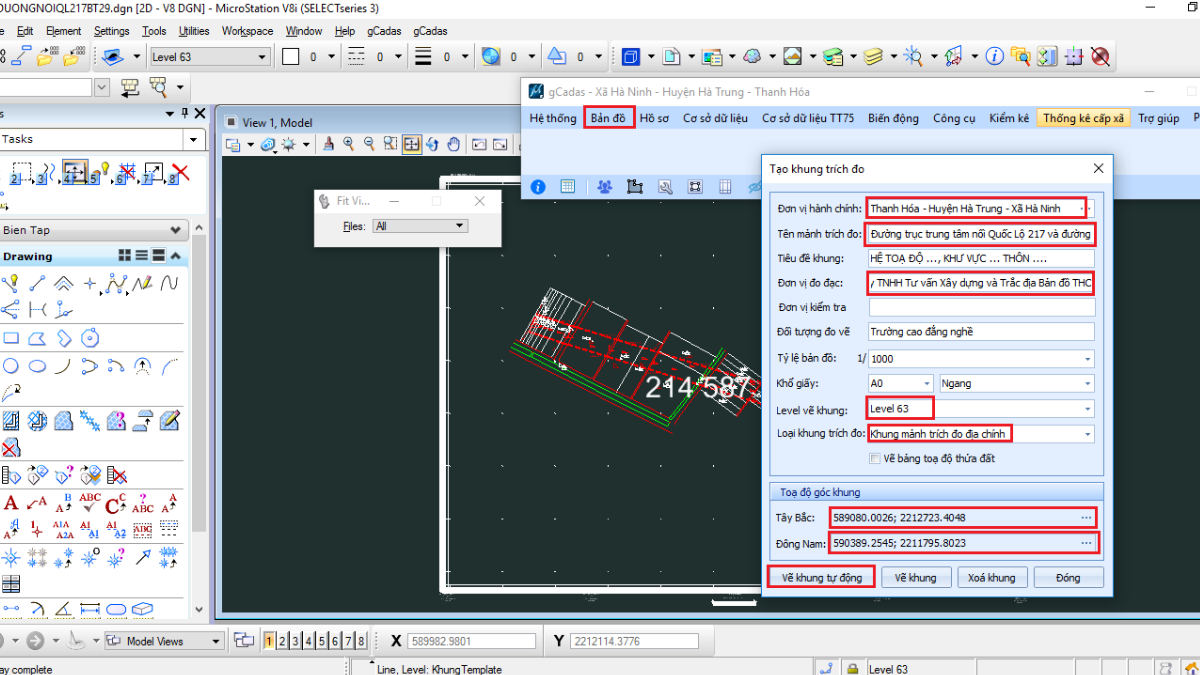Open the 'Bản đồ' gCadas menu
Viewport: 1200px width, 675px height.
608,118
